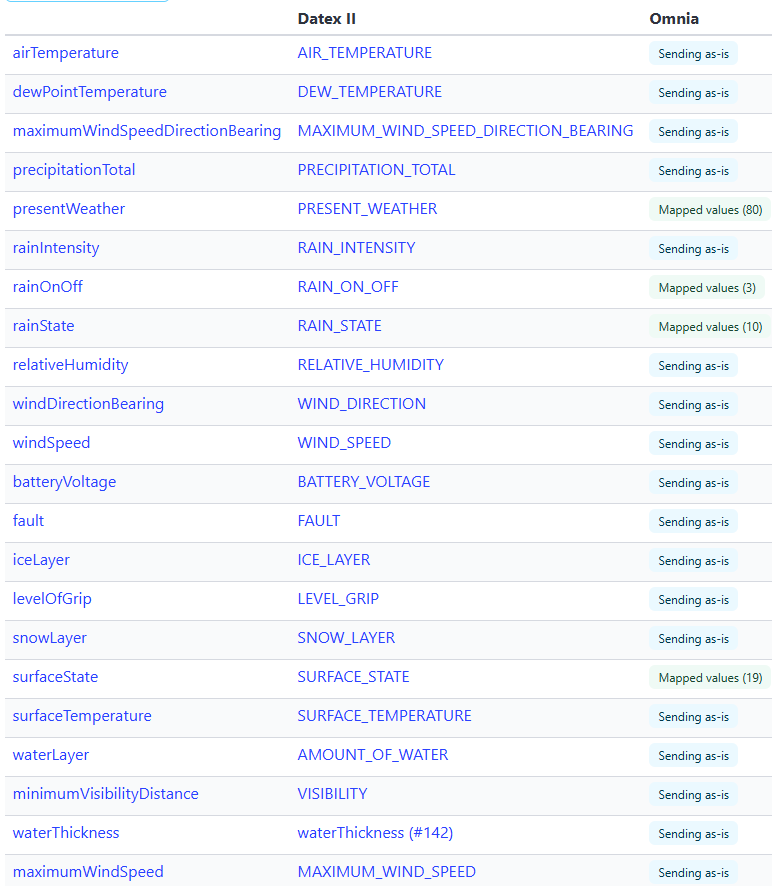Open the VISIBILITY link

pyautogui.click(x=332, y=794)
